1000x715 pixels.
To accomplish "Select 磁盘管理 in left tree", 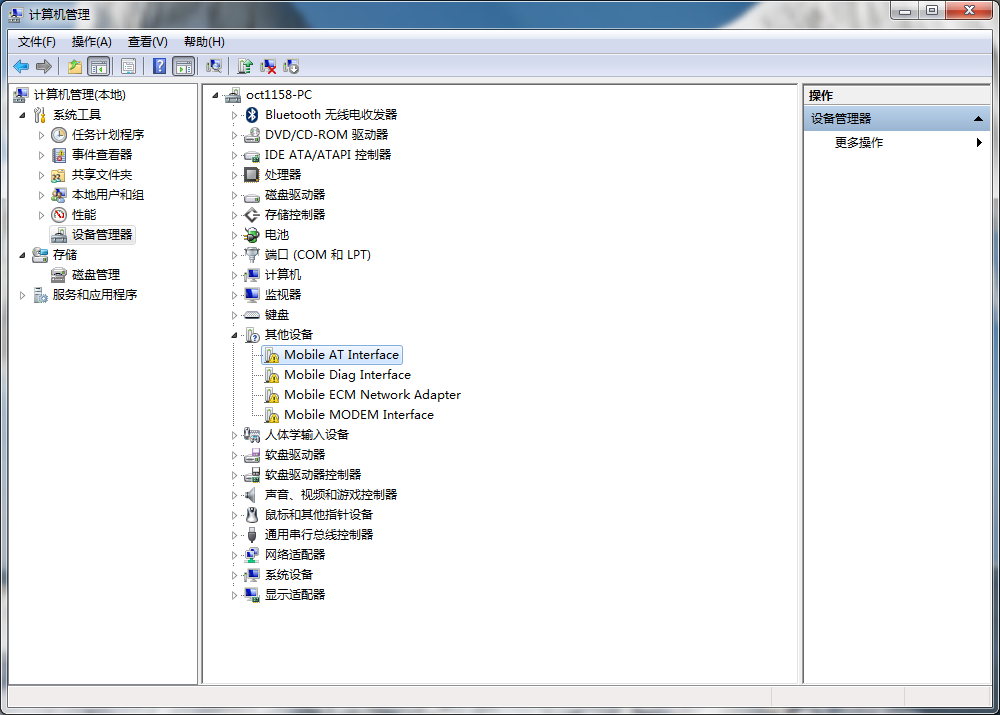I will (x=95, y=275).
